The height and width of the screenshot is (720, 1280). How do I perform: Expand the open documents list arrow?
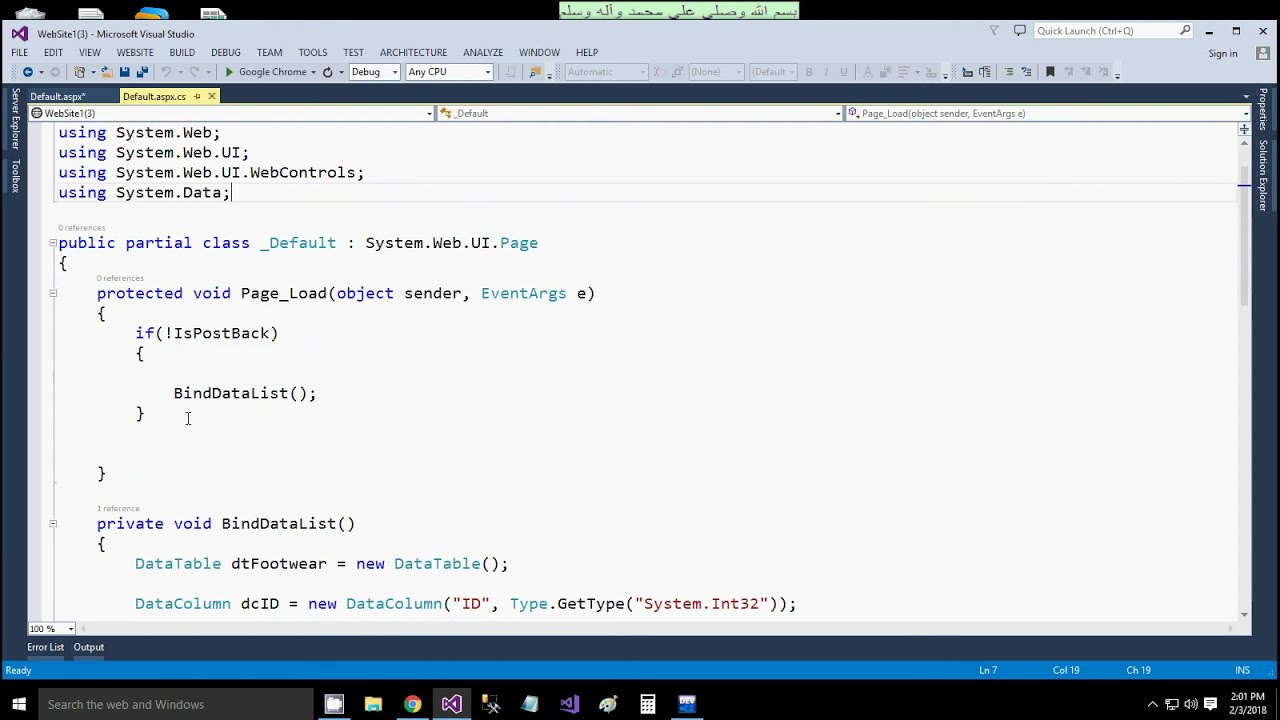point(1246,96)
